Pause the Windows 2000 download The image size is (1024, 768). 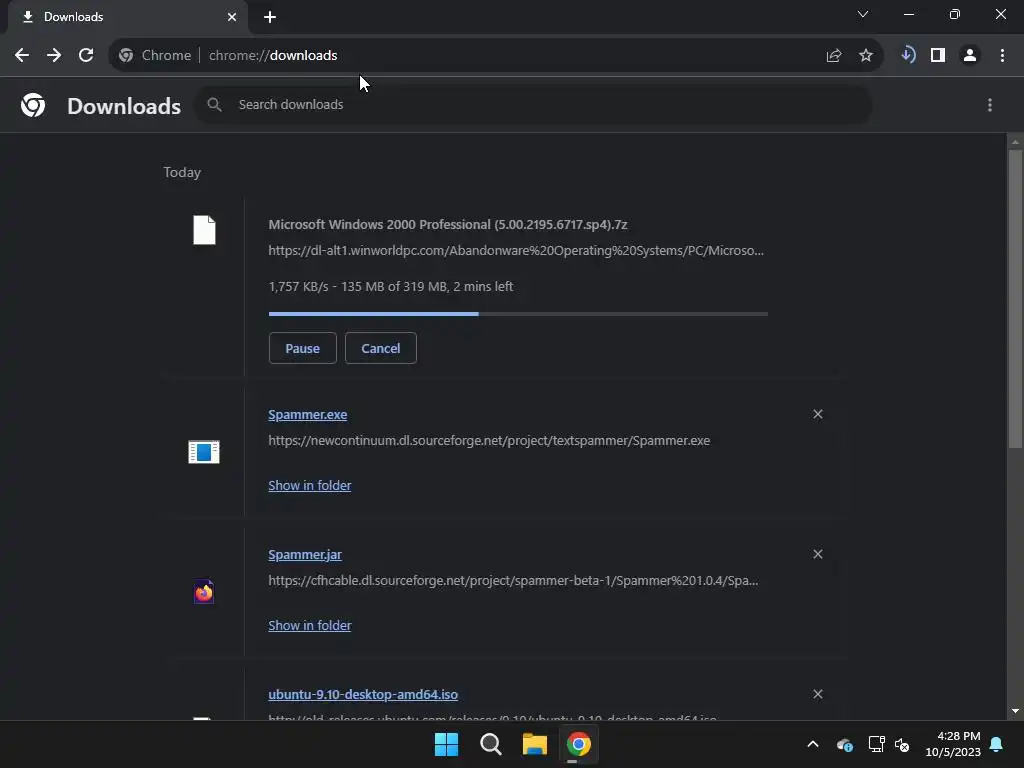pos(302,348)
